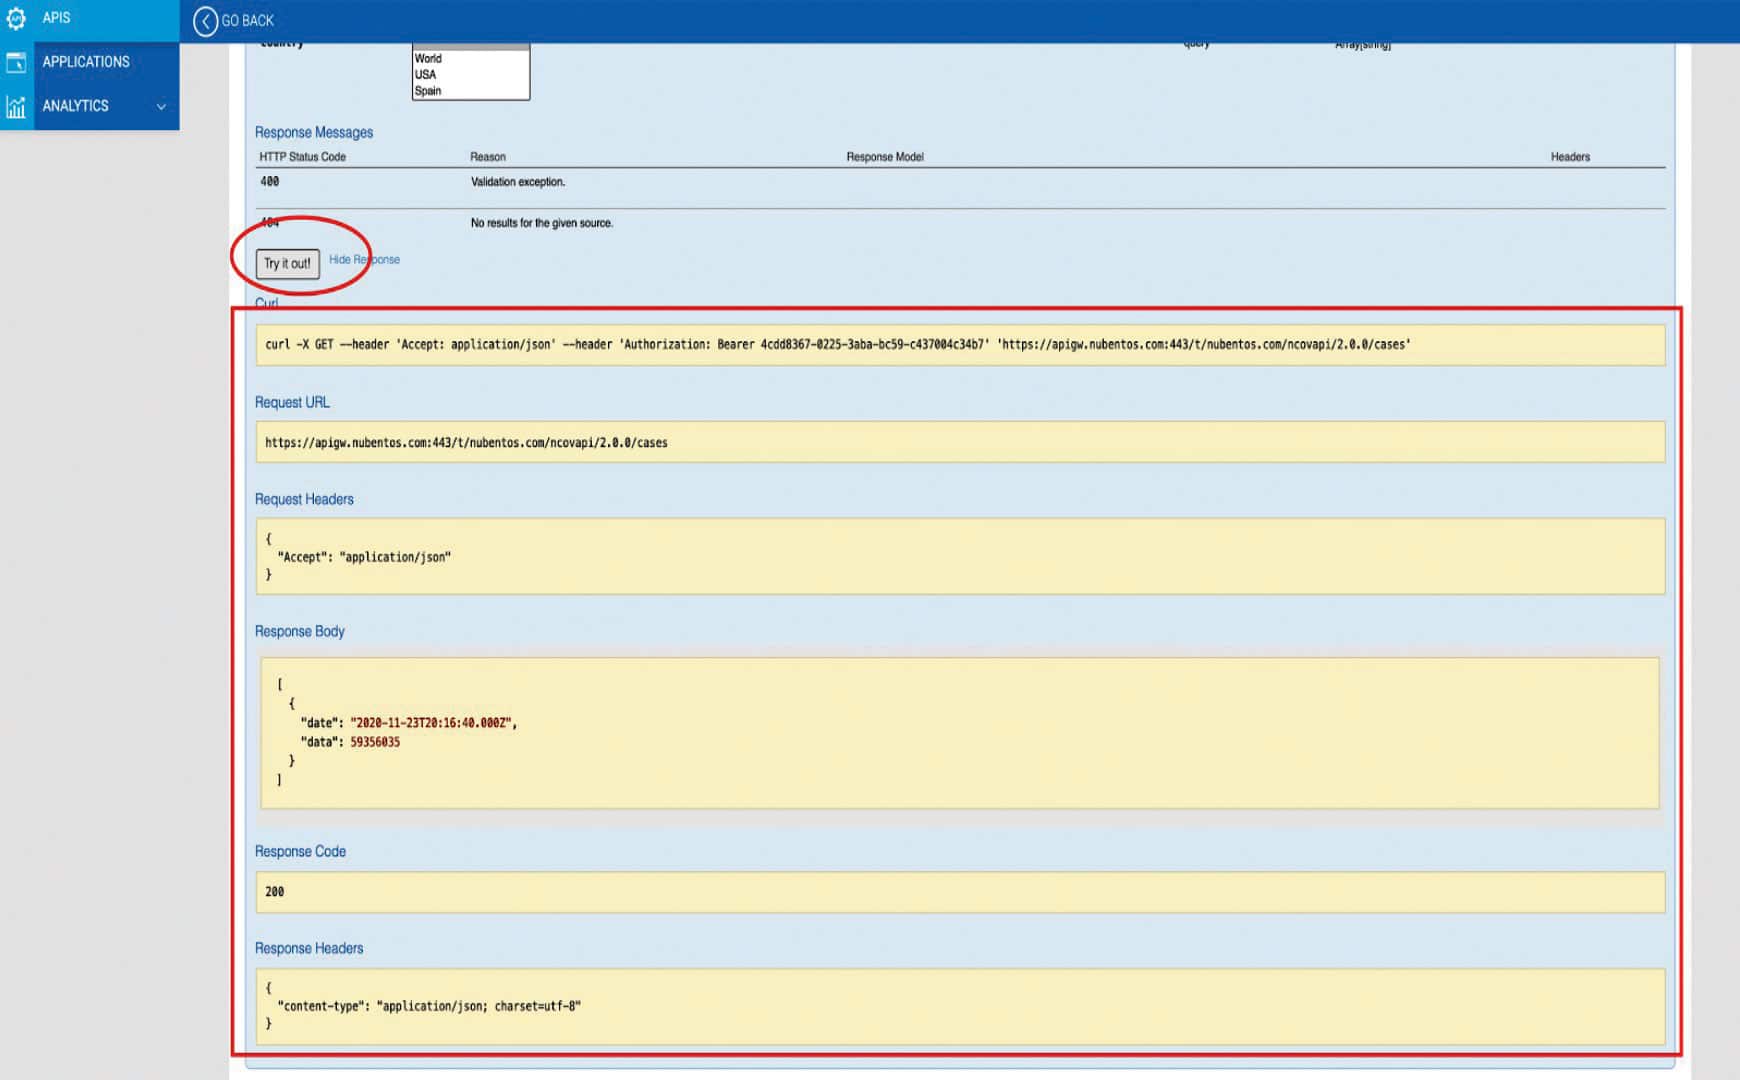This screenshot has width=1740, height=1080.
Task: Click inside the Curl command box
Action: click(959, 345)
